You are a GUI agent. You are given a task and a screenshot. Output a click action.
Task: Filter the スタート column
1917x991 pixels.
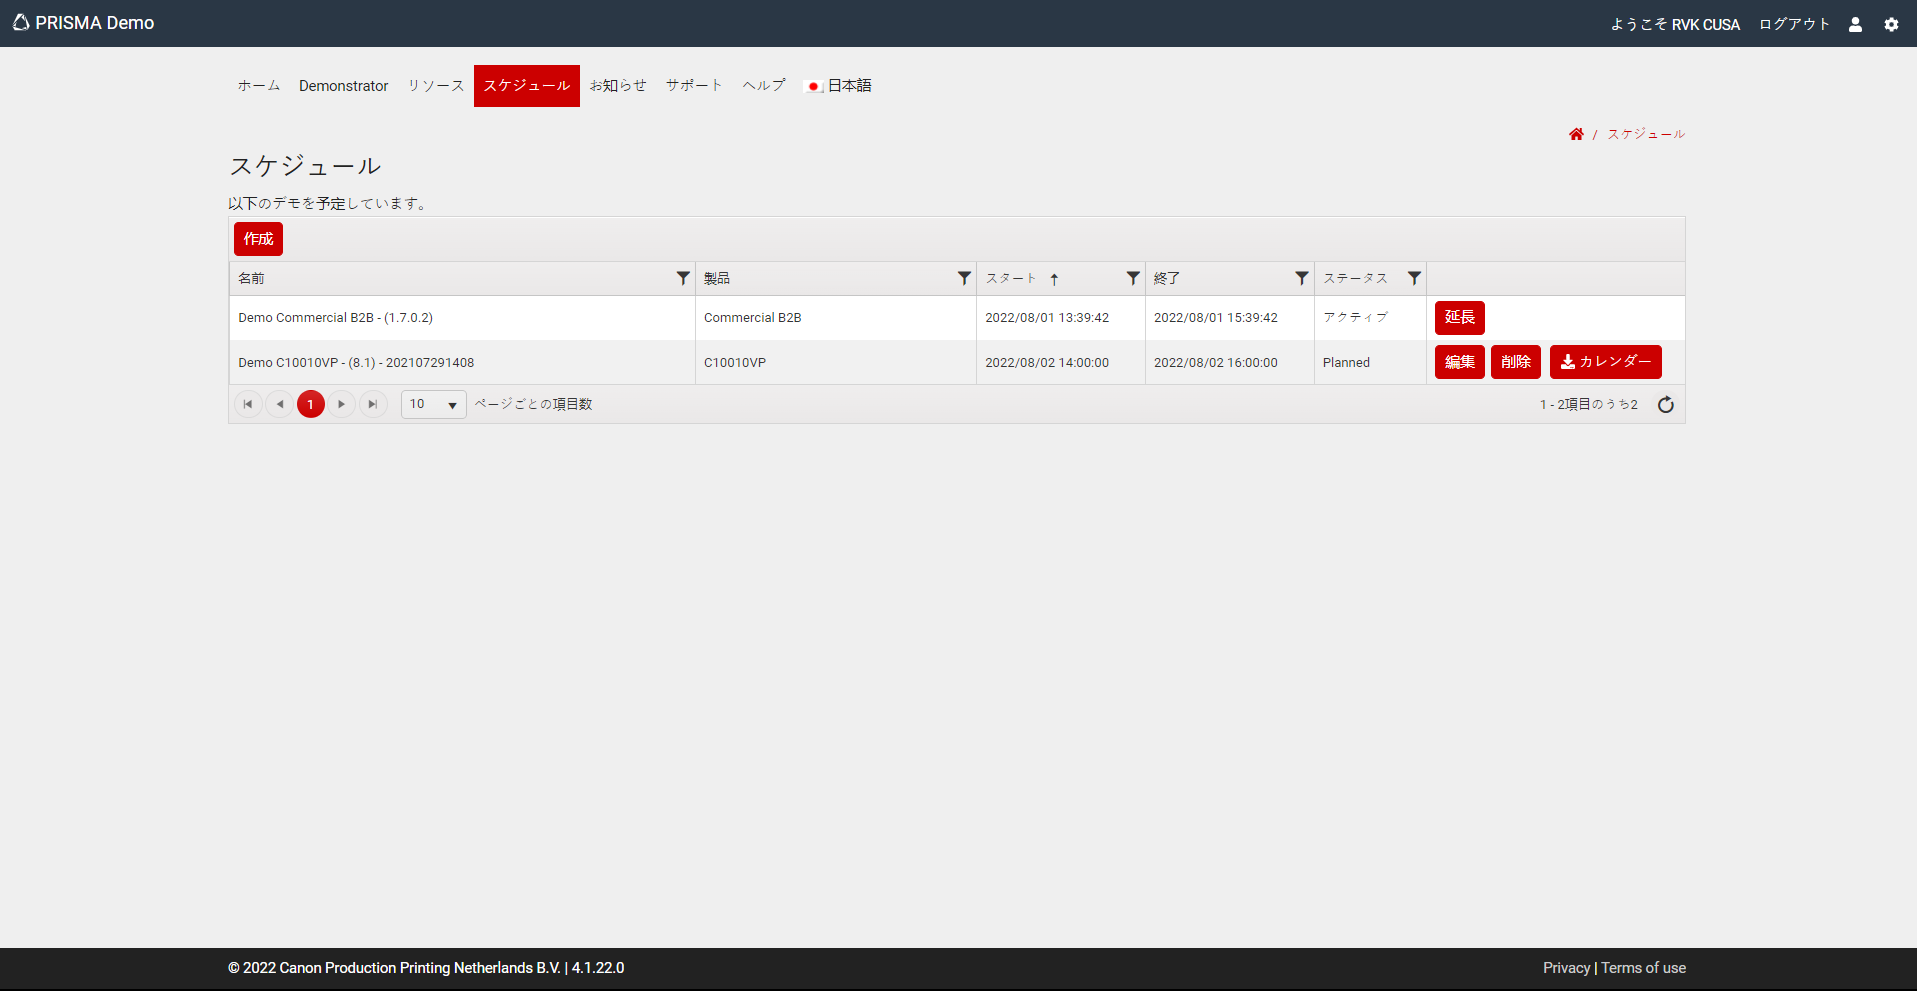1133,278
